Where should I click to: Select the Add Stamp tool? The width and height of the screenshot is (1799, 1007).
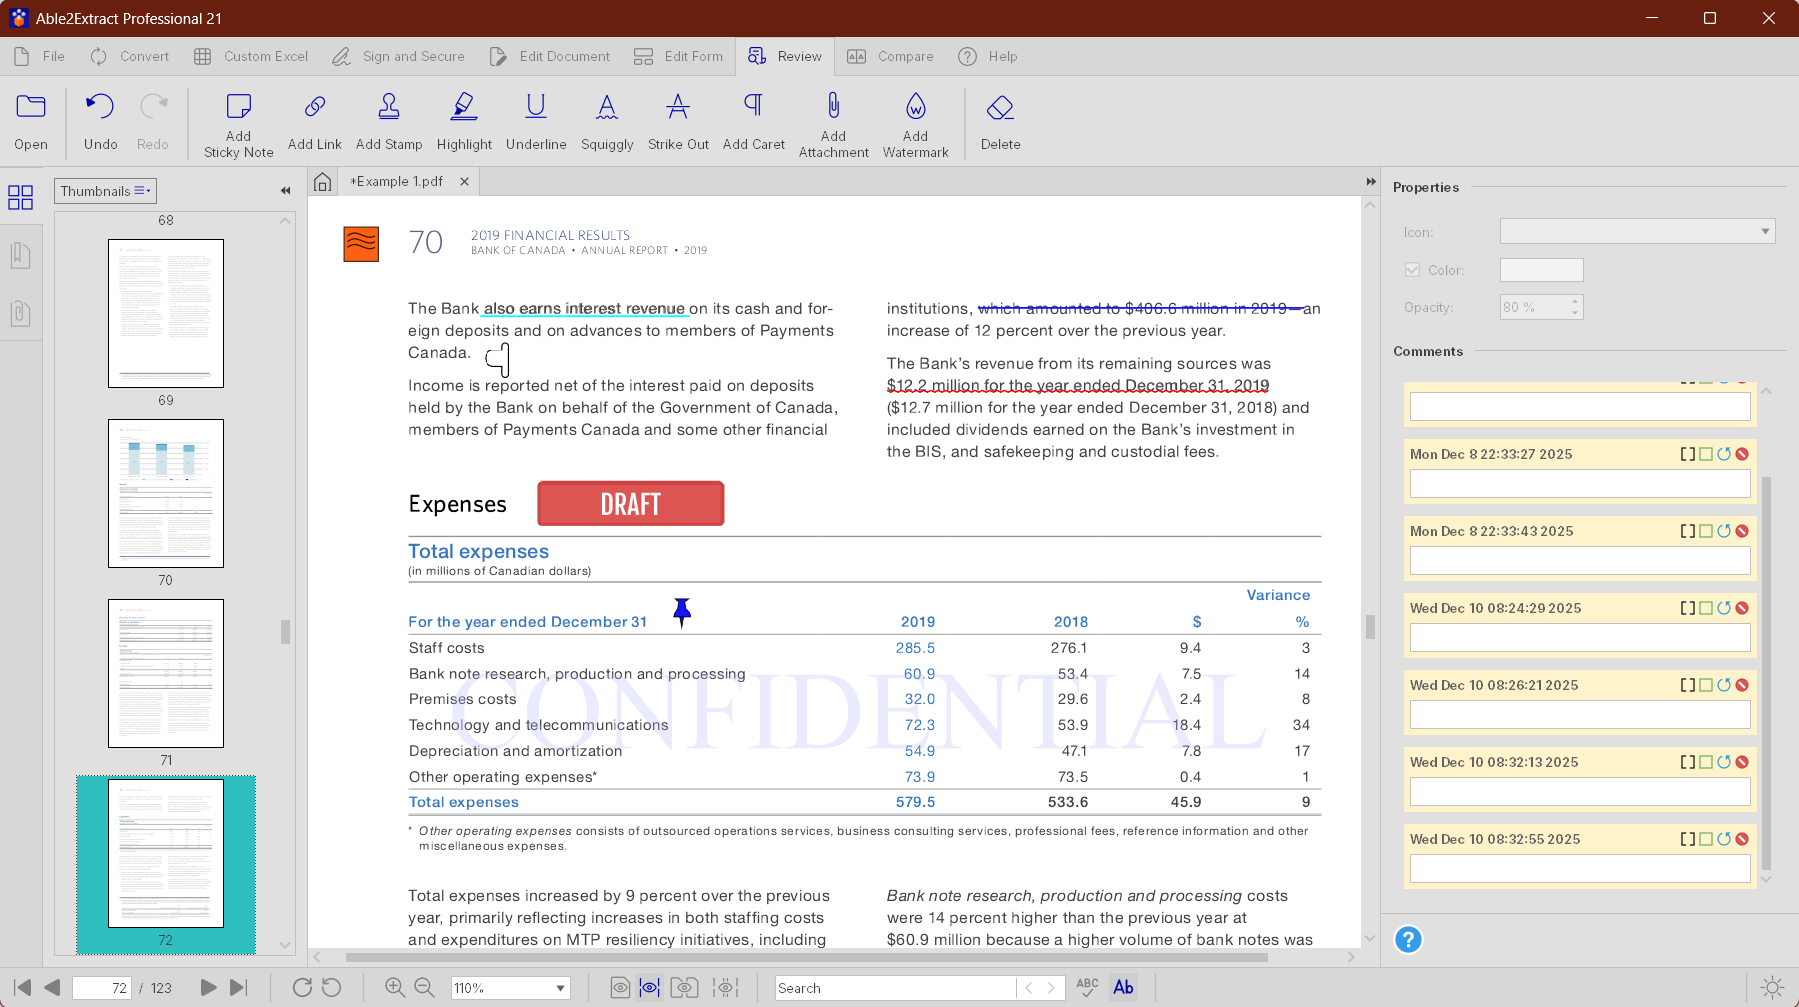[389, 121]
